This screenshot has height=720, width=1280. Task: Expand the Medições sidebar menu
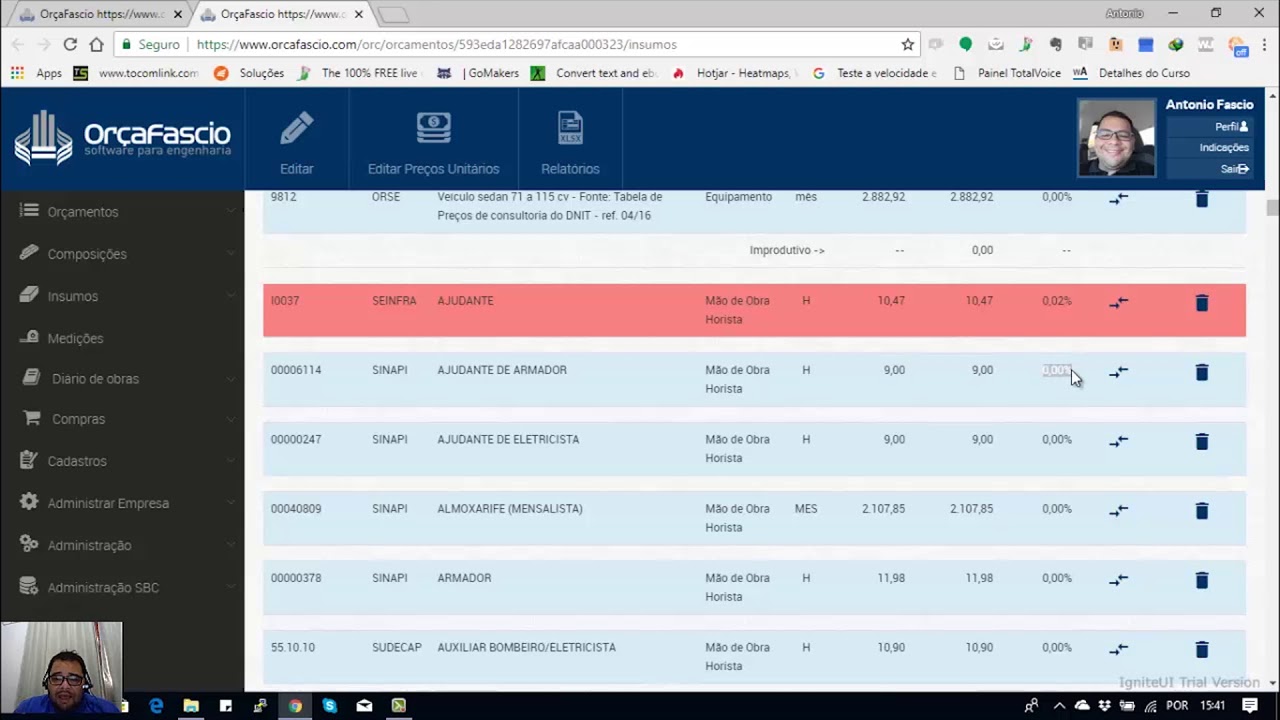click(x=122, y=338)
